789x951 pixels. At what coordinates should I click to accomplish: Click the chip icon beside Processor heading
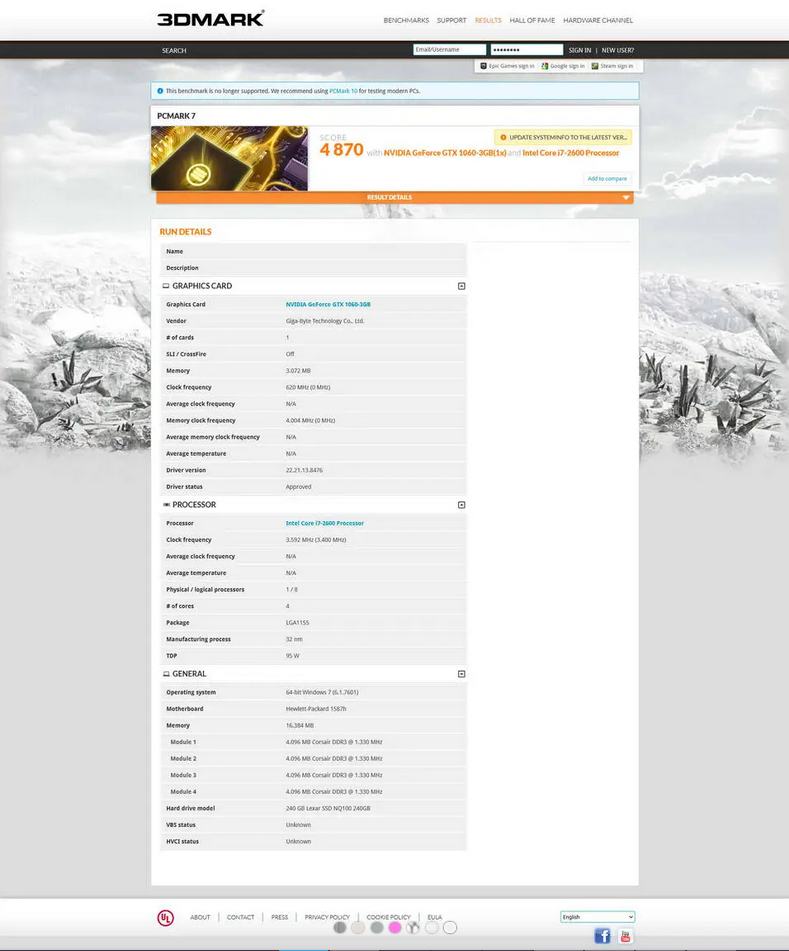coord(166,505)
